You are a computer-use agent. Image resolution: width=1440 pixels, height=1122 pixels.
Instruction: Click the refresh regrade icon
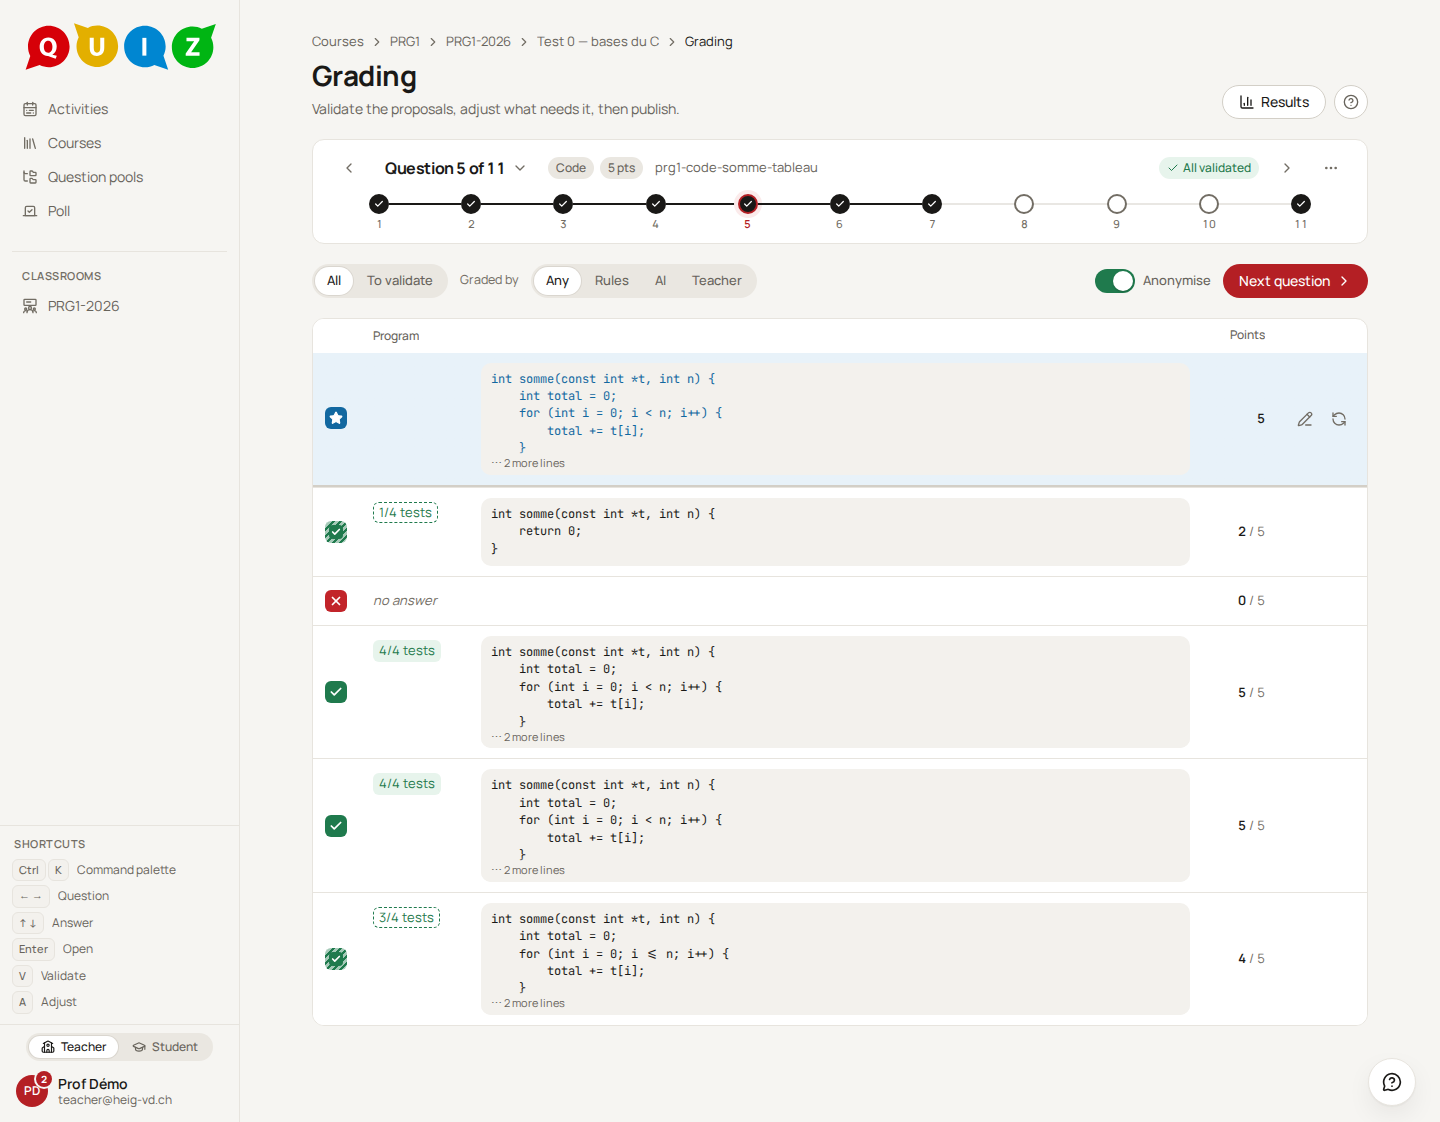click(1339, 419)
